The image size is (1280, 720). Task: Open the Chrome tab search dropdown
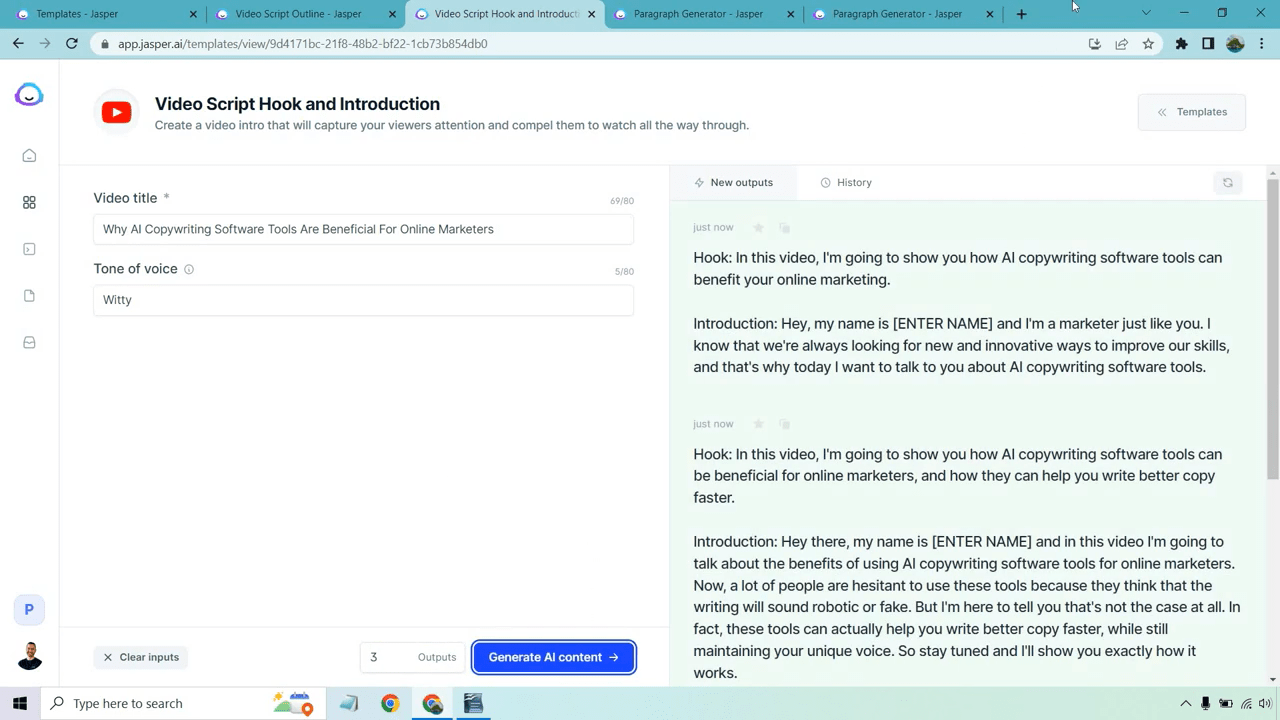point(1146,14)
